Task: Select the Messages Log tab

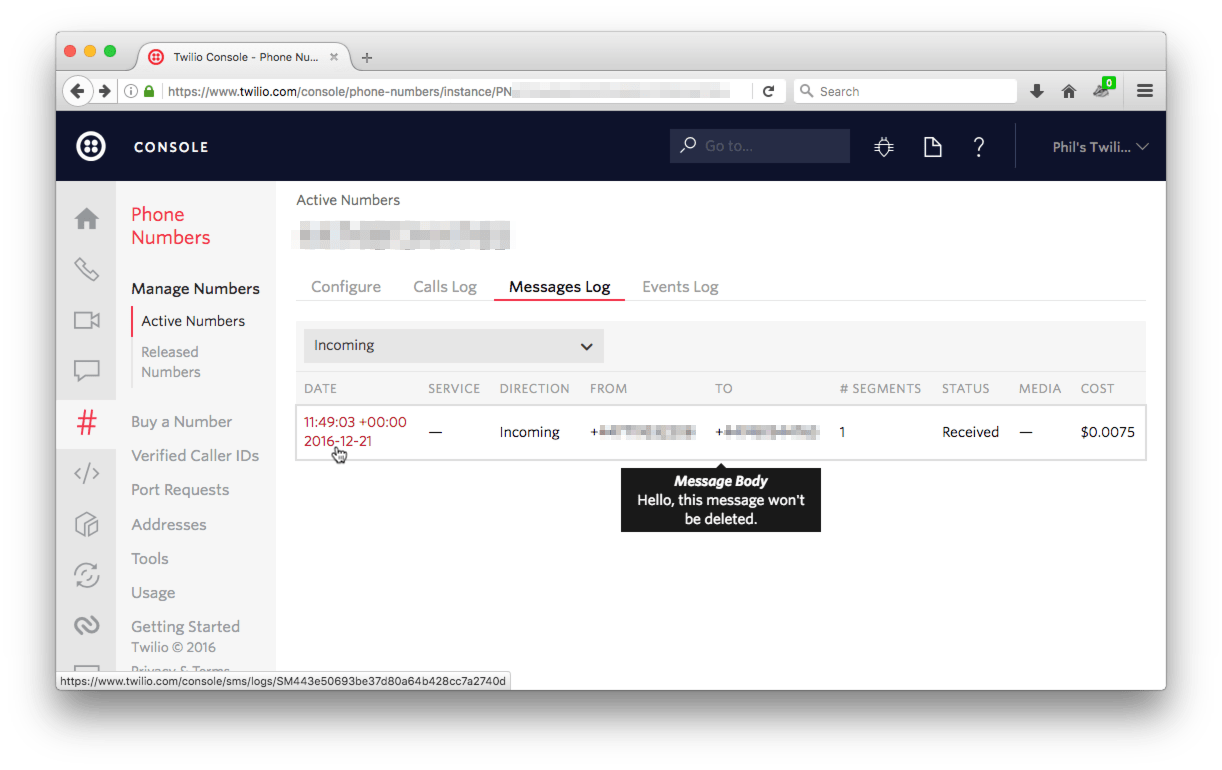Action: click(x=559, y=287)
